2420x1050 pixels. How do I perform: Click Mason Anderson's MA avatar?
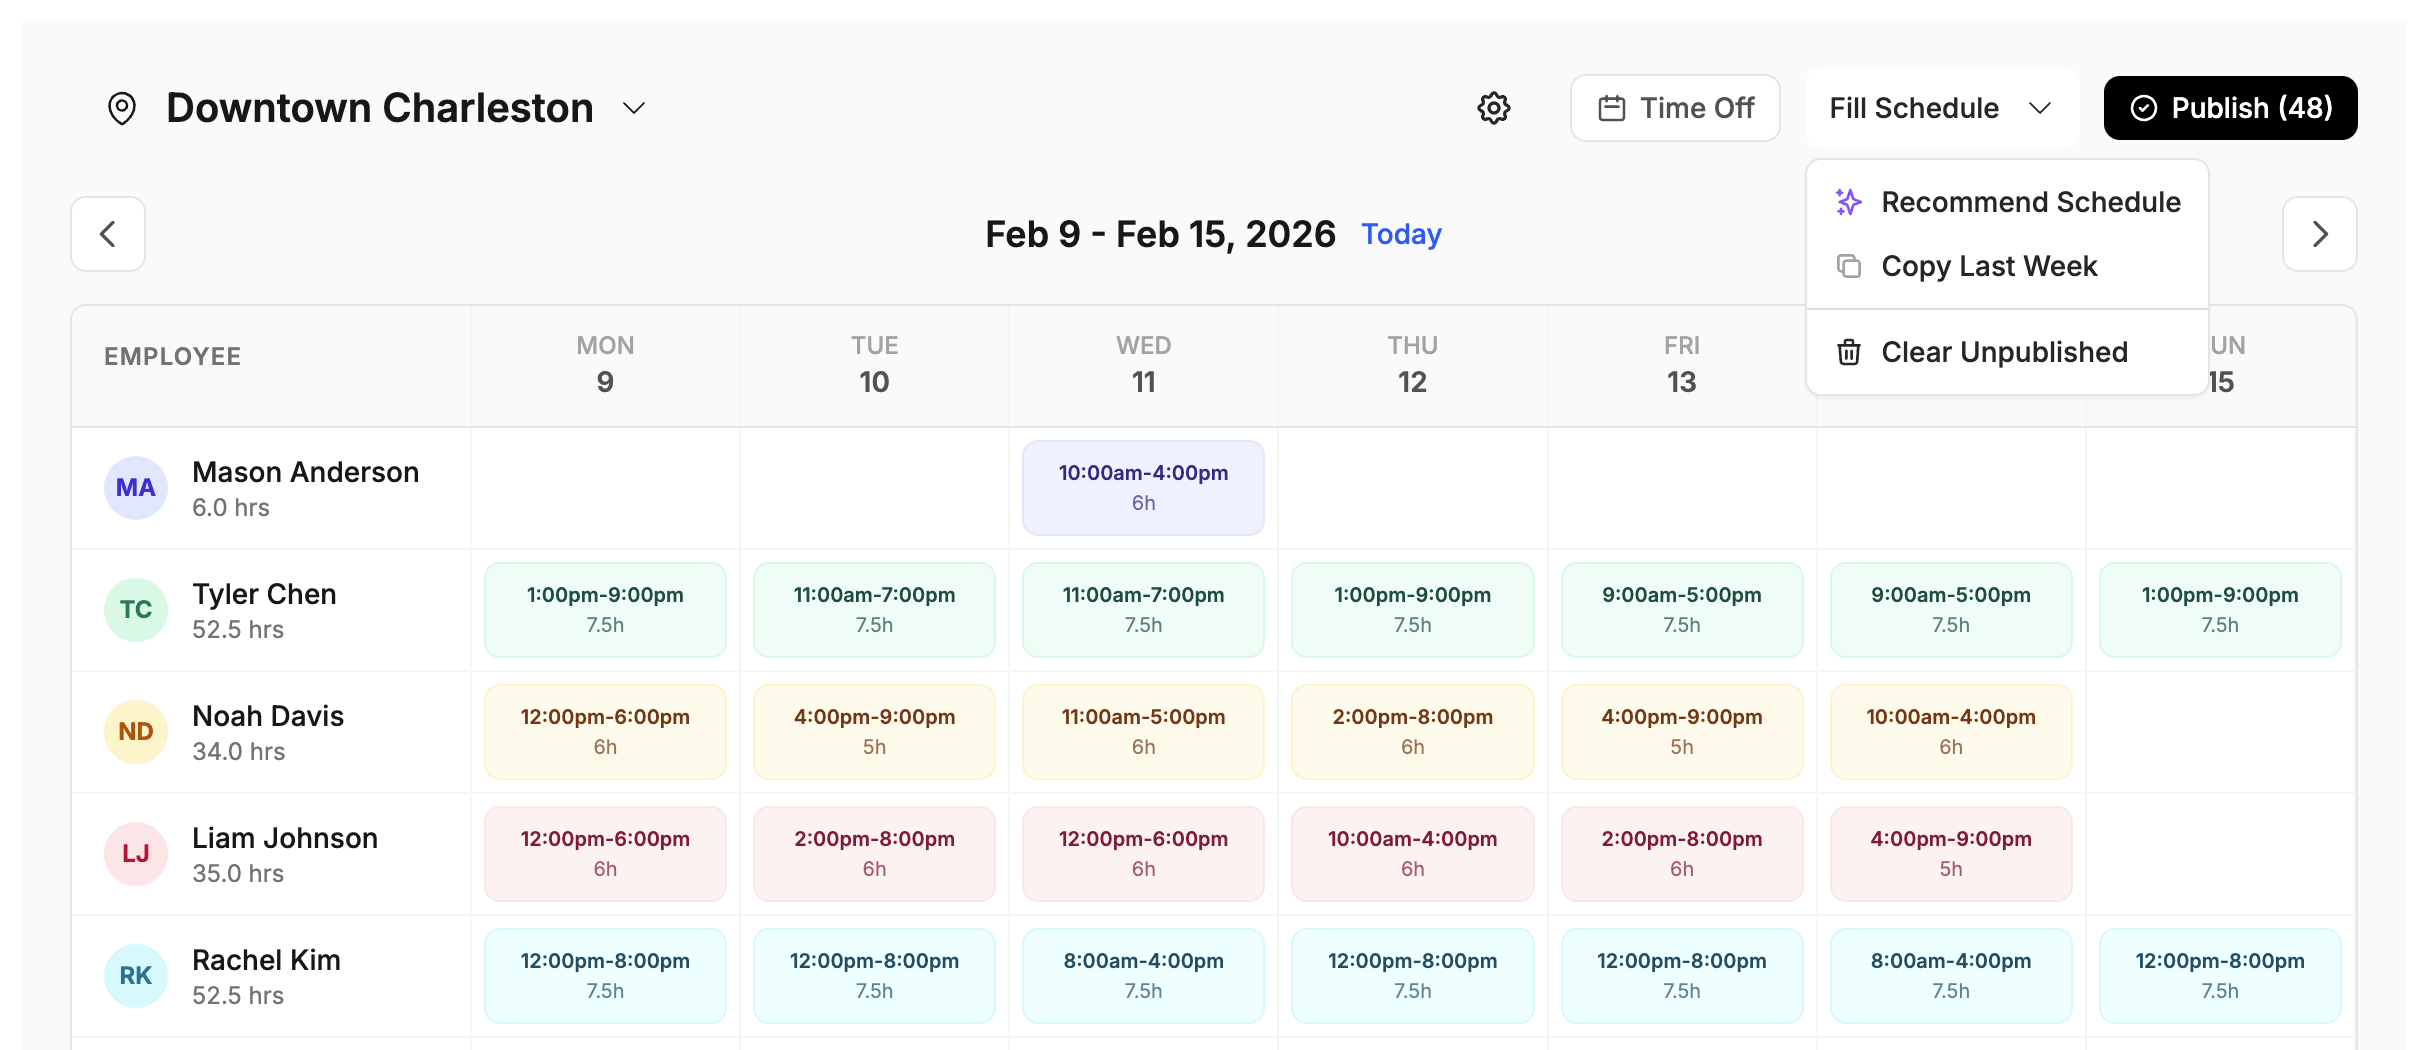click(136, 488)
